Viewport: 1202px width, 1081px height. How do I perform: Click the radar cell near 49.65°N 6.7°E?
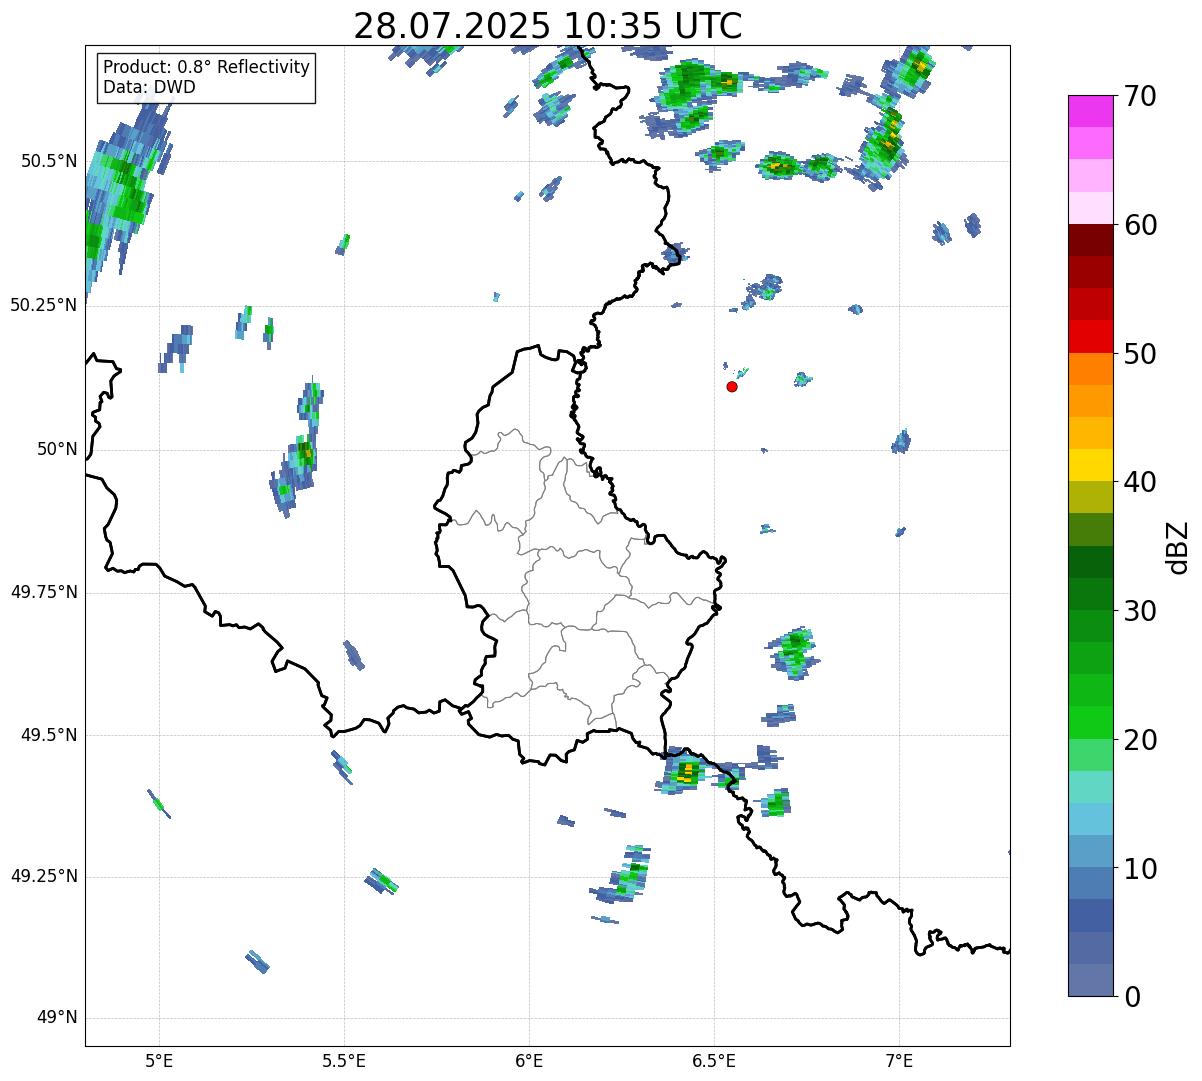pos(794,652)
